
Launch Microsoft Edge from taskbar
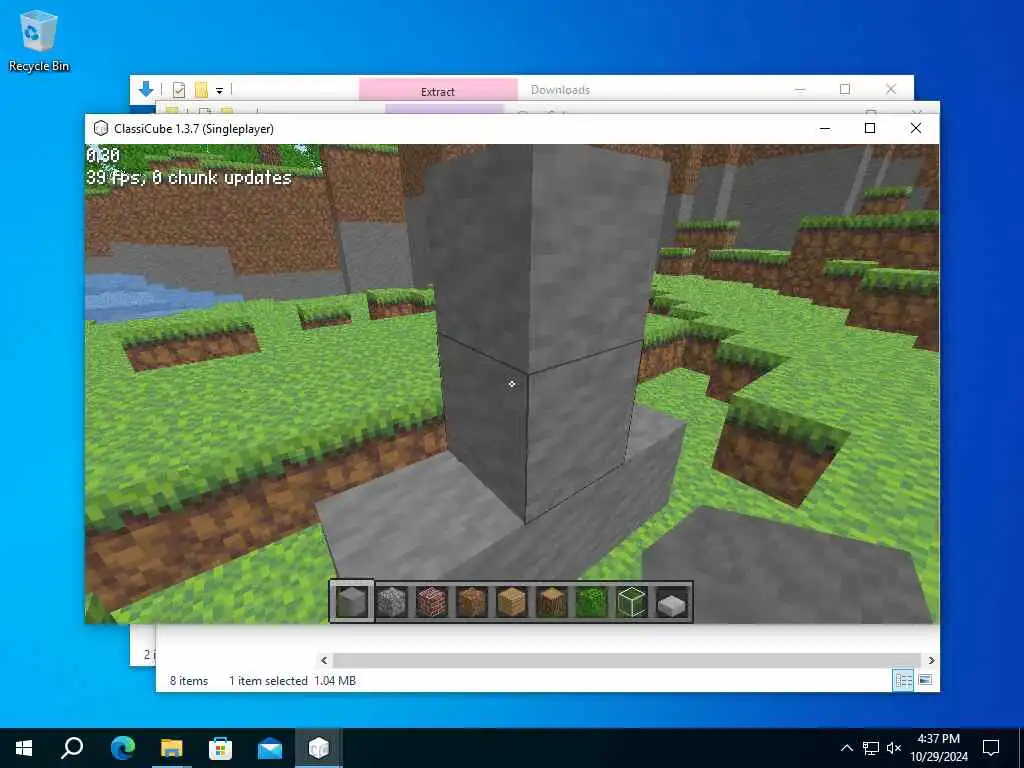coord(123,748)
